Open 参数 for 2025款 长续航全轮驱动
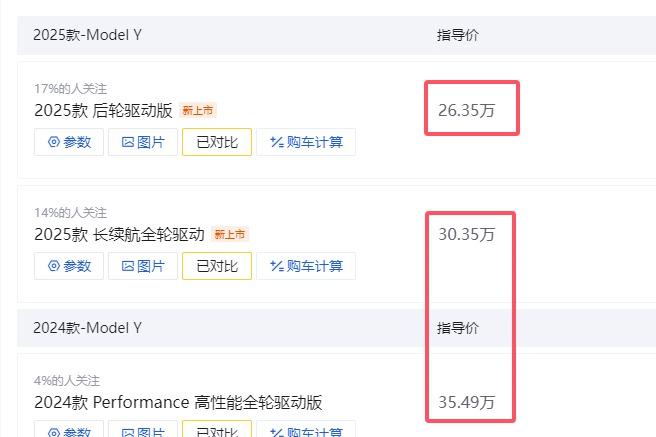Viewport: 656px width, 437px height. coord(69,266)
